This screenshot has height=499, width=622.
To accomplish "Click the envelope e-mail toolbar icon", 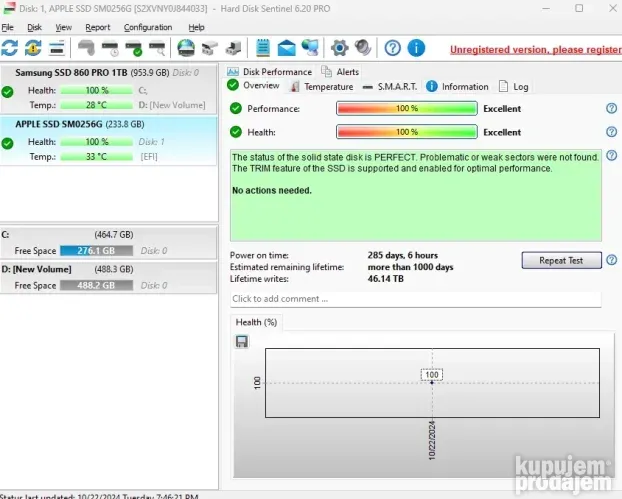I will pyautogui.click(x=287, y=48).
